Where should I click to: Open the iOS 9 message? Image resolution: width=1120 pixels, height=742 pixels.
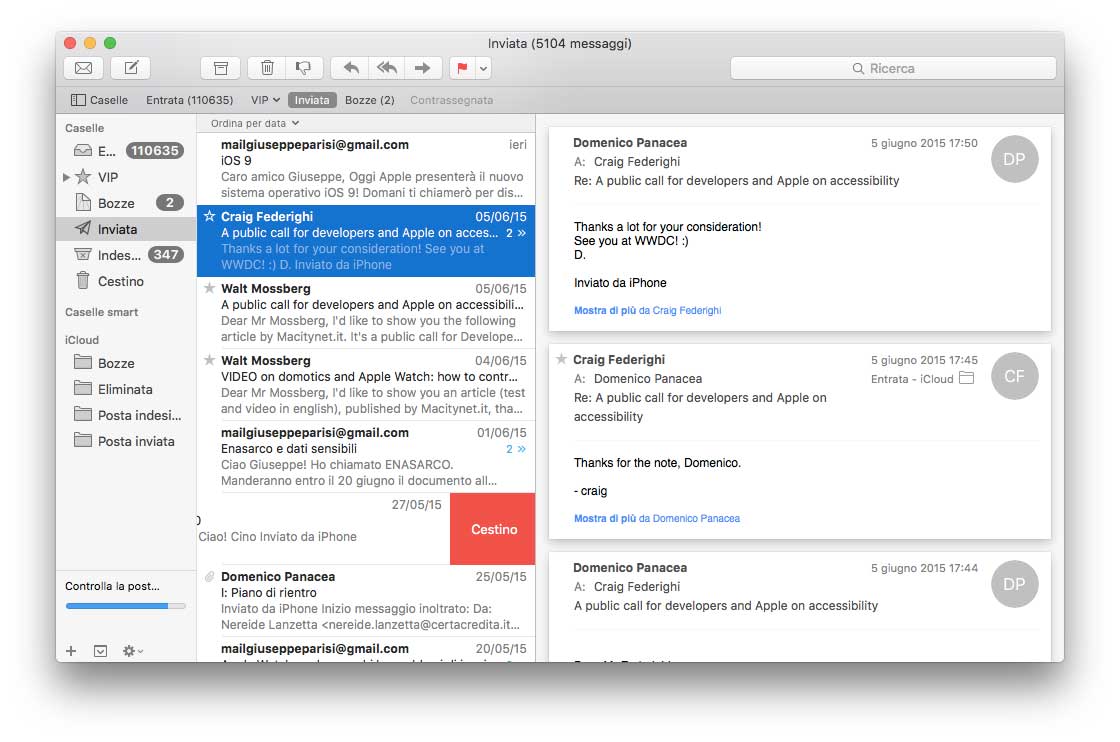coord(366,169)
